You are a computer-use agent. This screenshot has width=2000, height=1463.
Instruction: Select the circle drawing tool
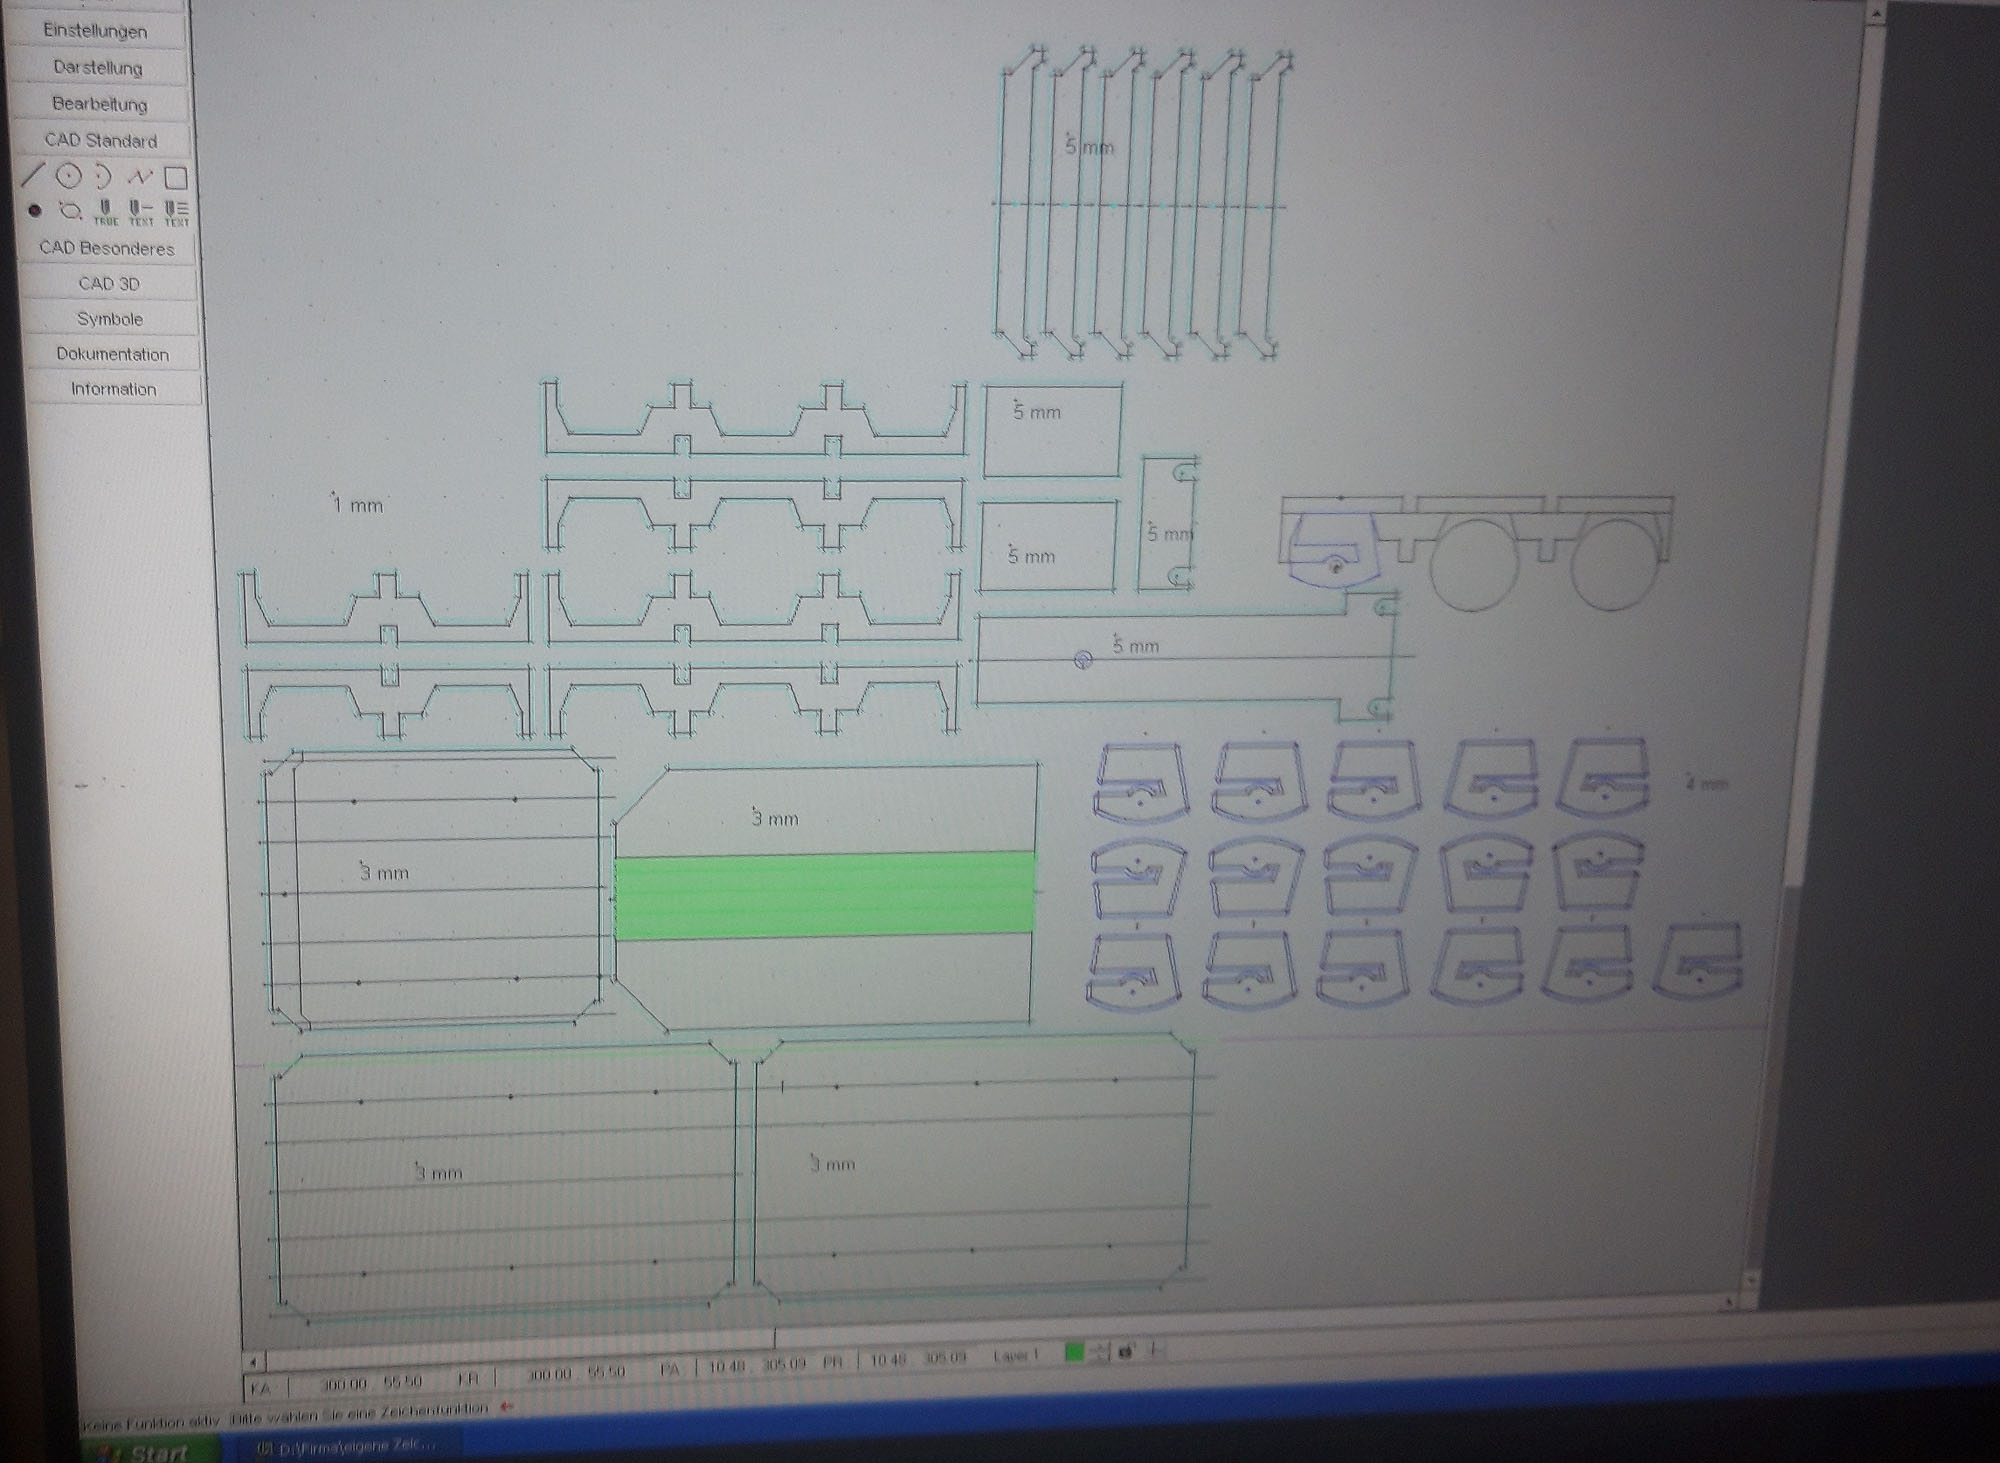[x=68, y=177]
